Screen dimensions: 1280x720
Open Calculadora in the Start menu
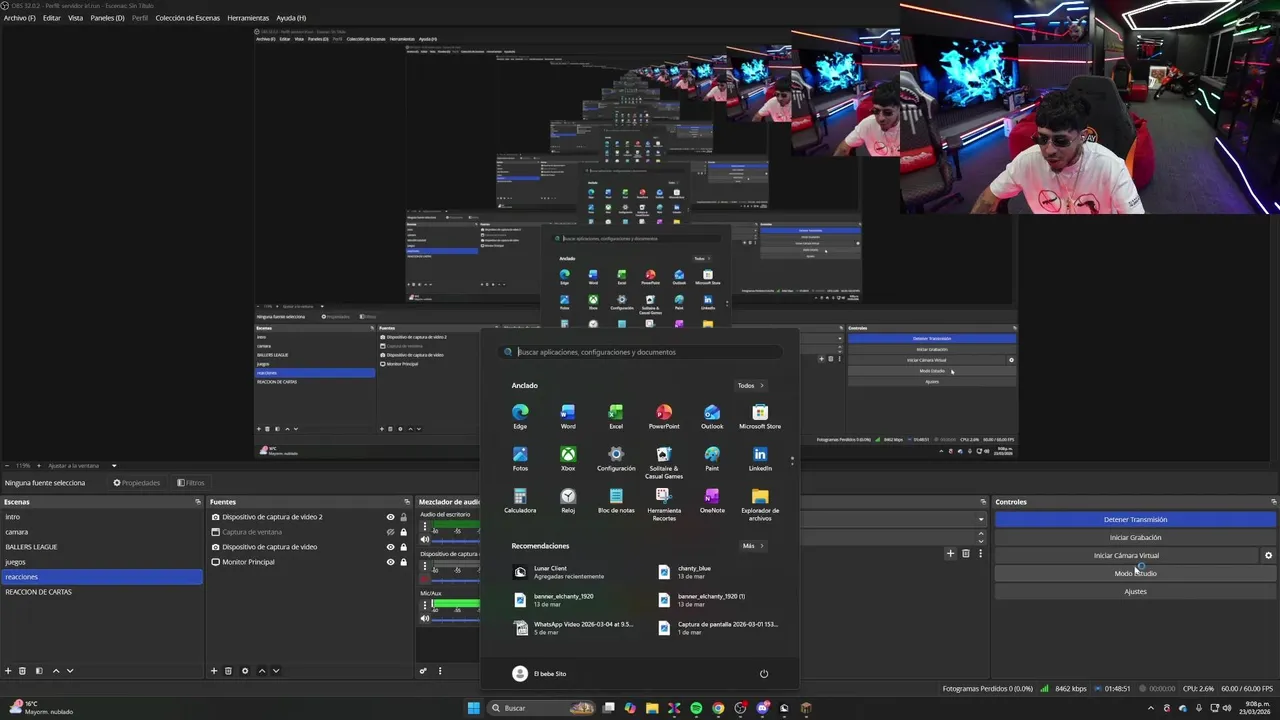[x=520, y=501]
